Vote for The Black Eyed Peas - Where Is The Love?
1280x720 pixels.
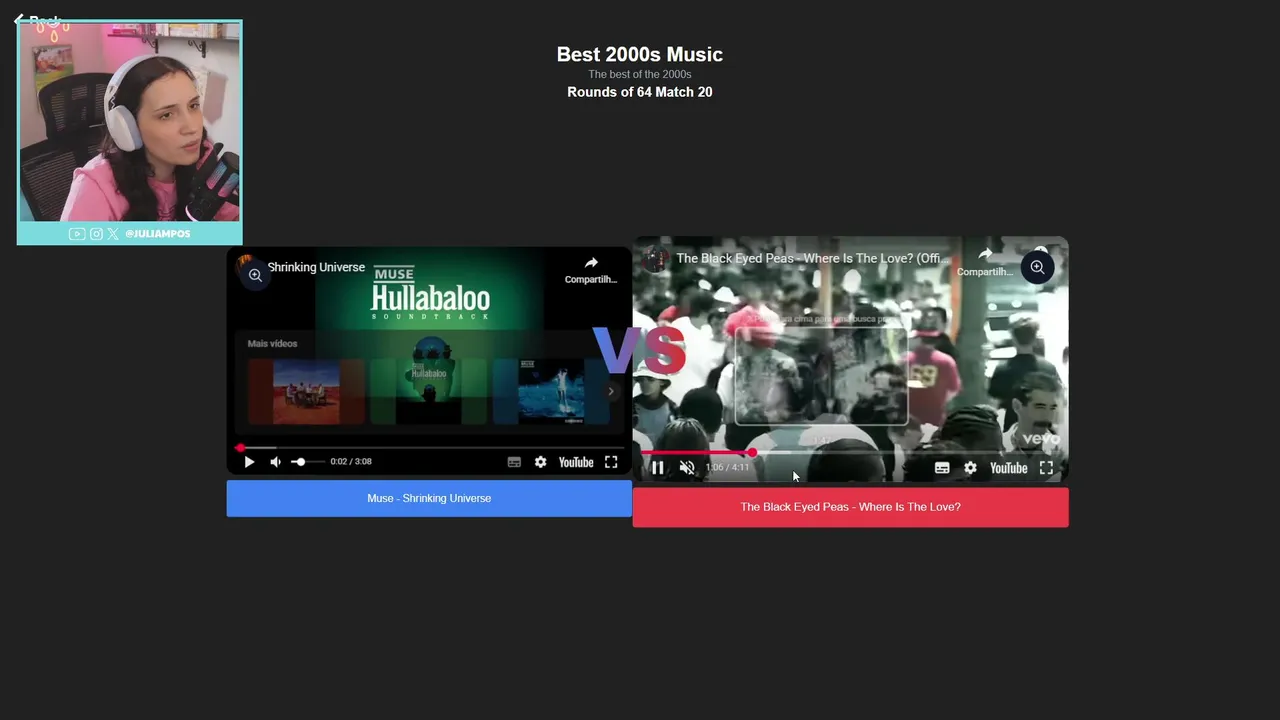point(850,507)
